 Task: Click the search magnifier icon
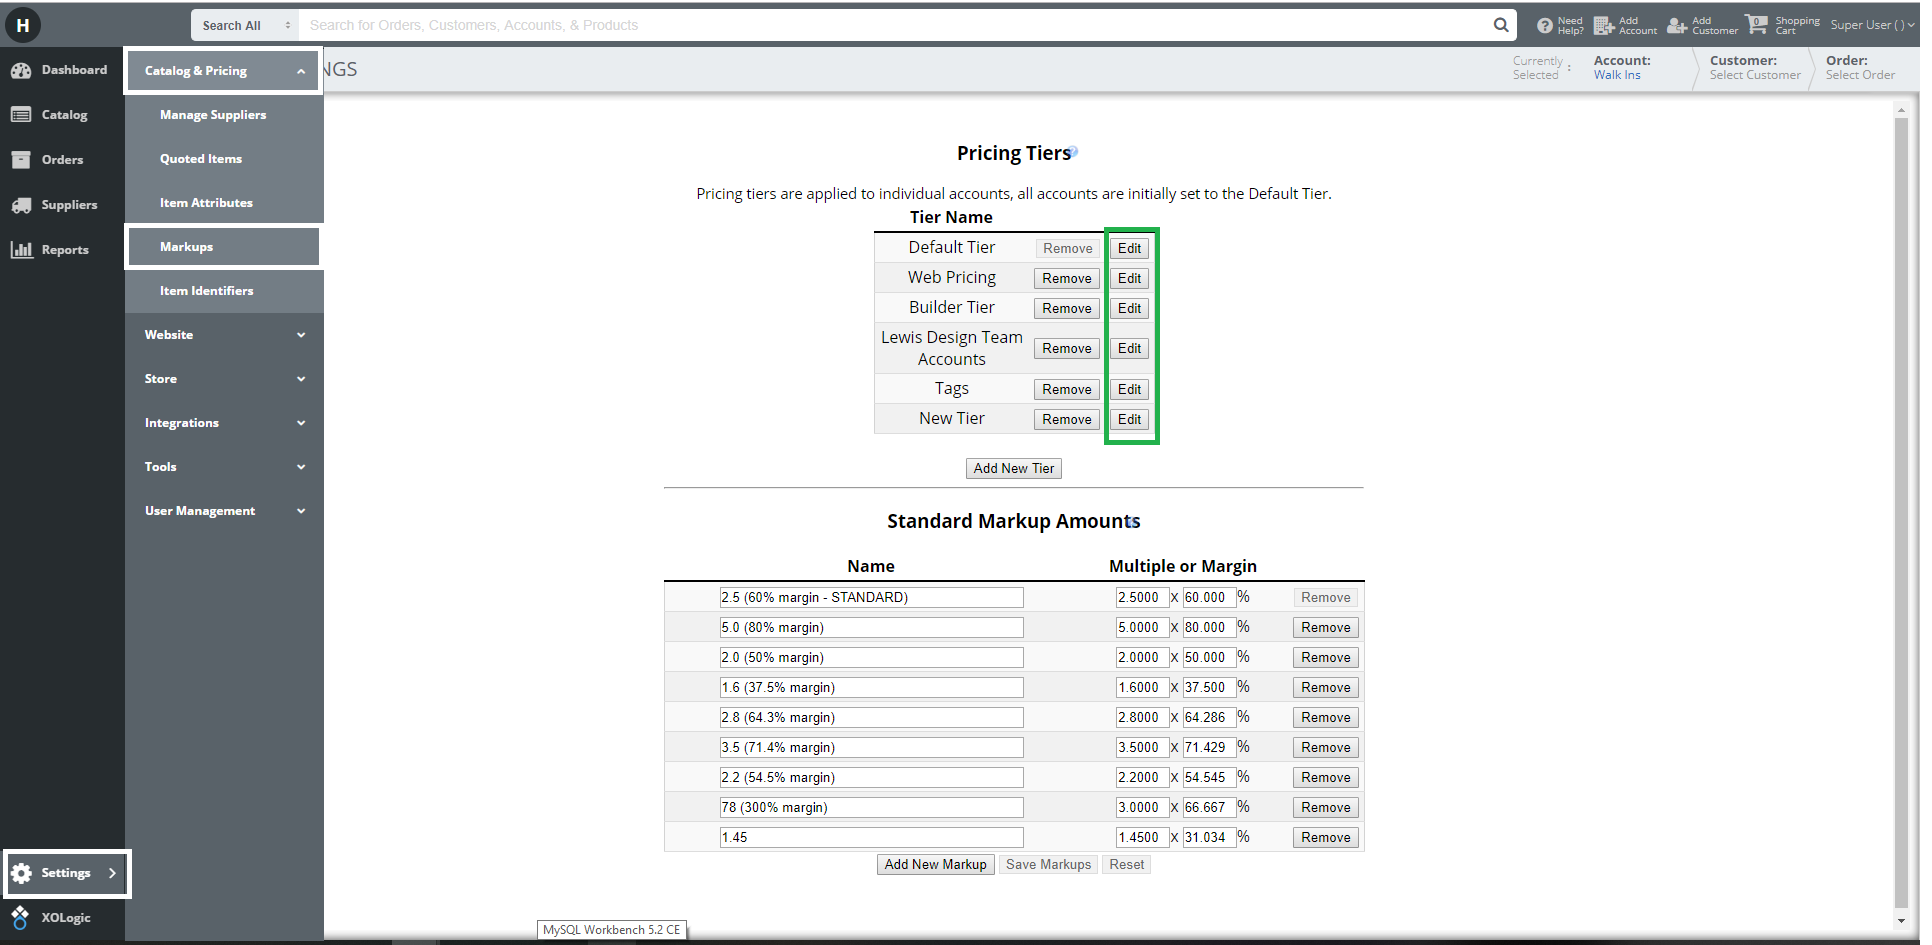tap(1501, 25)
